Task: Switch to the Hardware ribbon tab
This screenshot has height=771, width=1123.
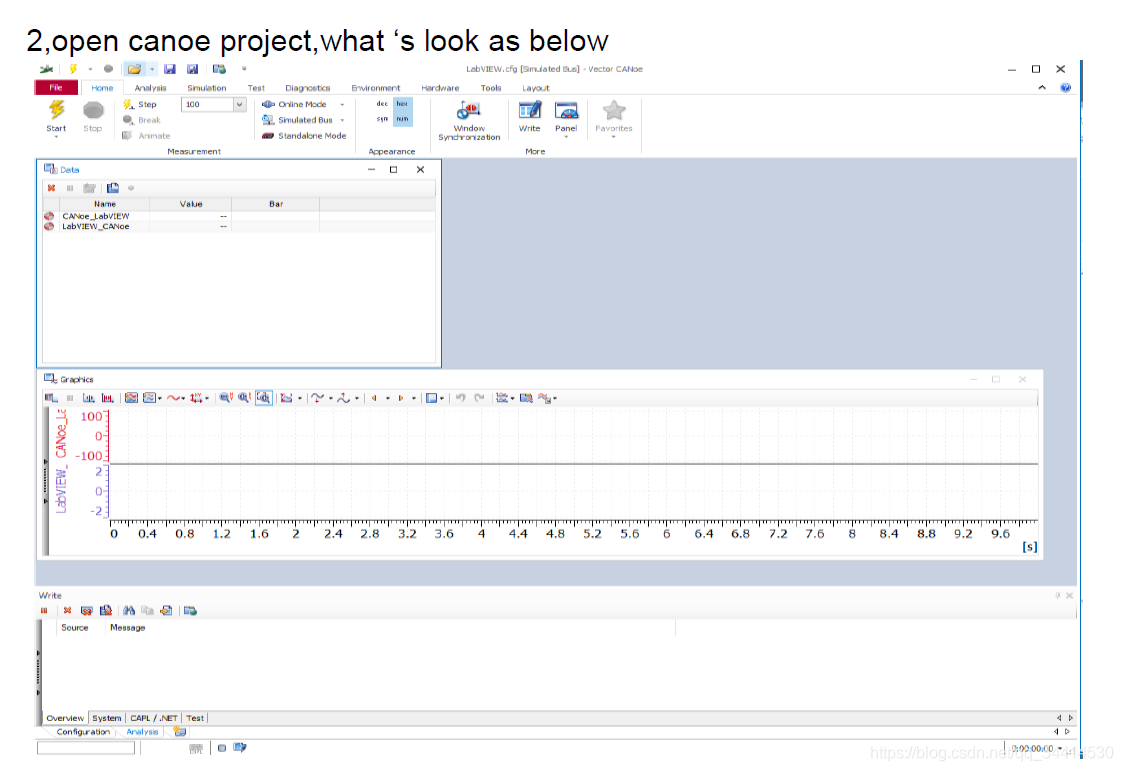Action: pos(440,88)
